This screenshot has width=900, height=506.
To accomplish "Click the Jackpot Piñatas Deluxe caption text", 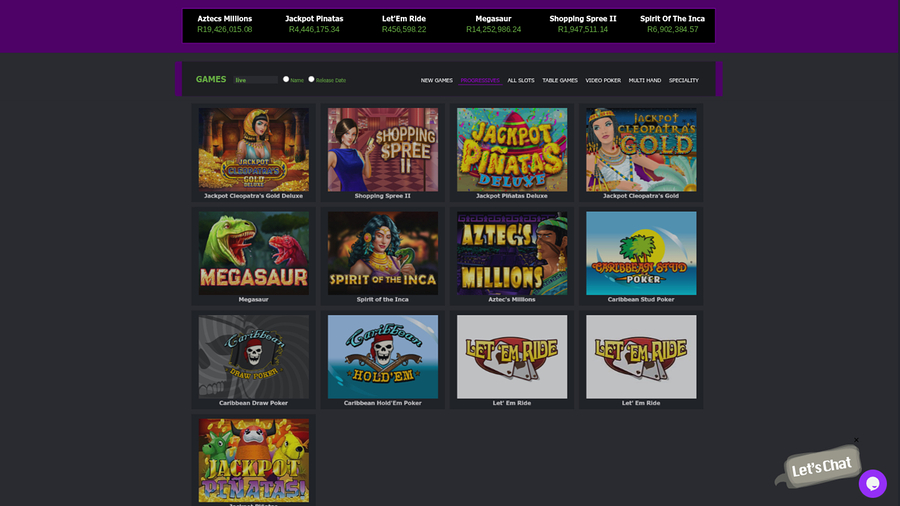I will (x=512, y=196).
